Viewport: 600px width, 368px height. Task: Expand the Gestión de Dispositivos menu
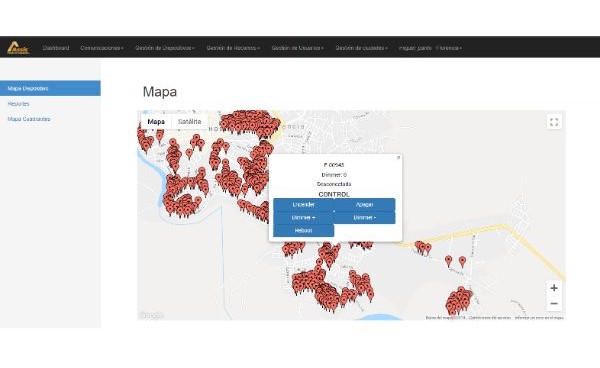165,48
